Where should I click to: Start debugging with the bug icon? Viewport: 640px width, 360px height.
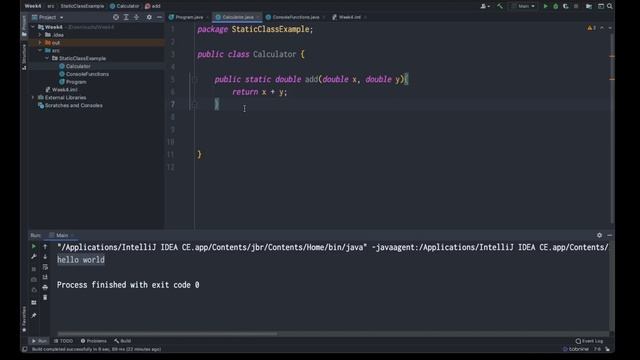coord(555,6)
